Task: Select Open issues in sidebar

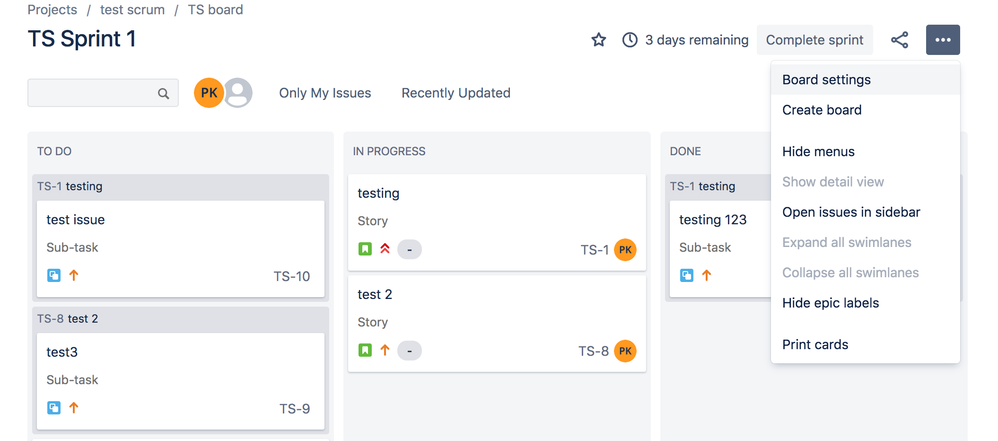Action: coord(865,213)
